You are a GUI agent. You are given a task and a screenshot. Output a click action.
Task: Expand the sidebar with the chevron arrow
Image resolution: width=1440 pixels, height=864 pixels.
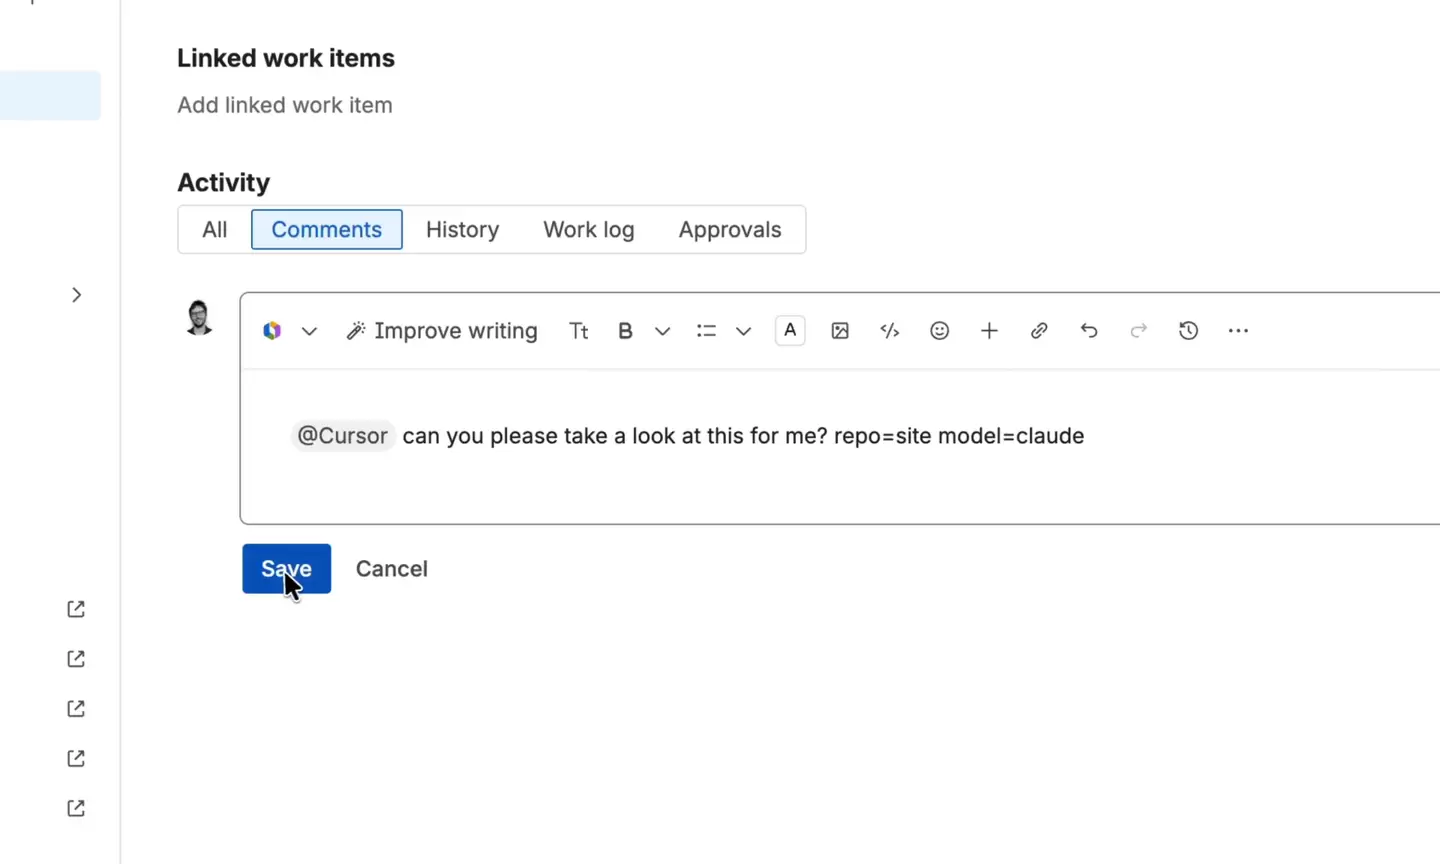point(76,295)
